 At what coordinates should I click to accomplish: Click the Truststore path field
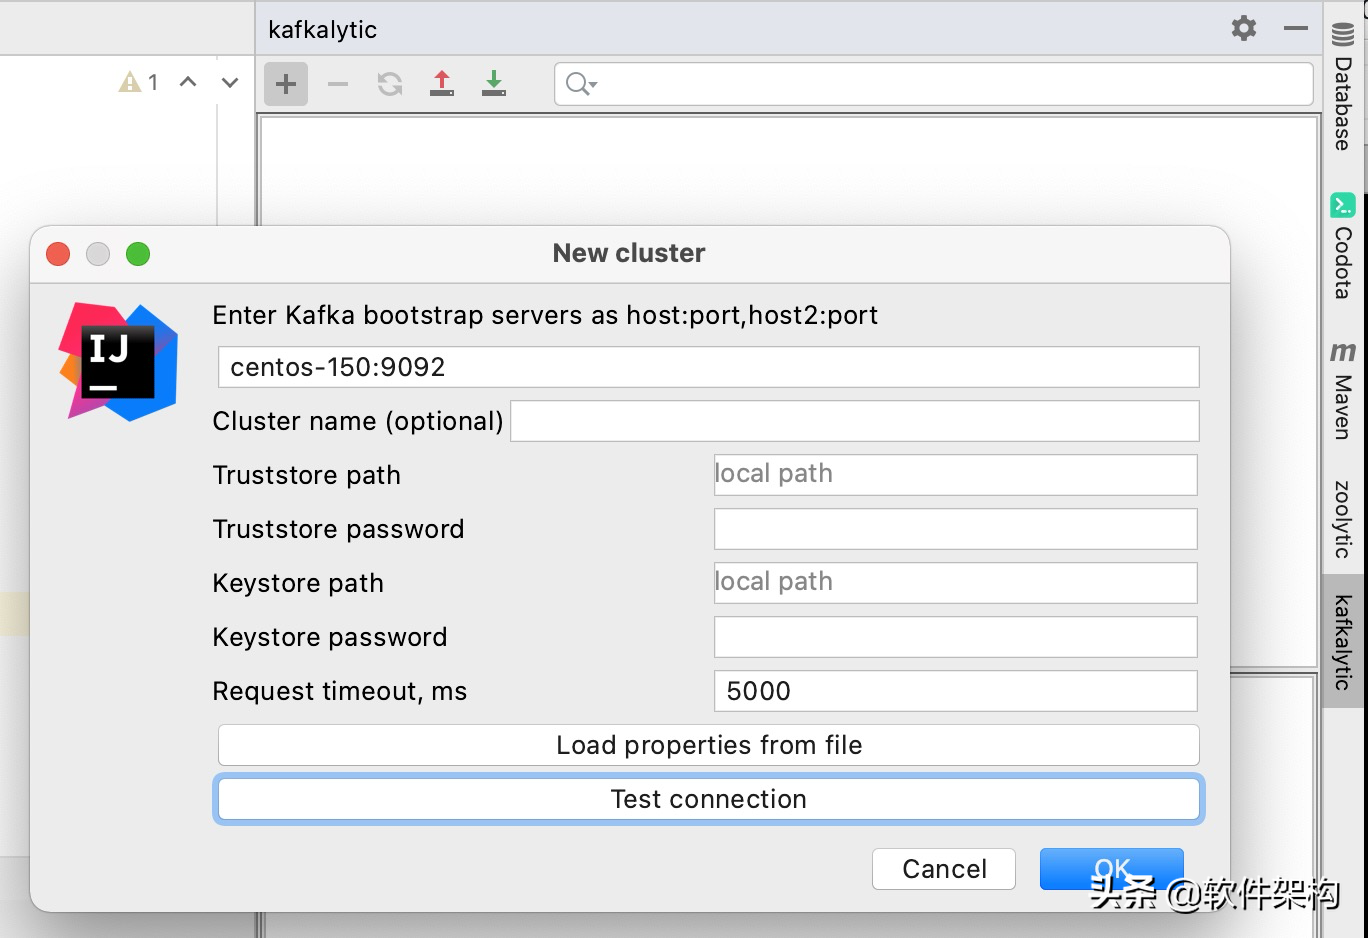(955, 475)
